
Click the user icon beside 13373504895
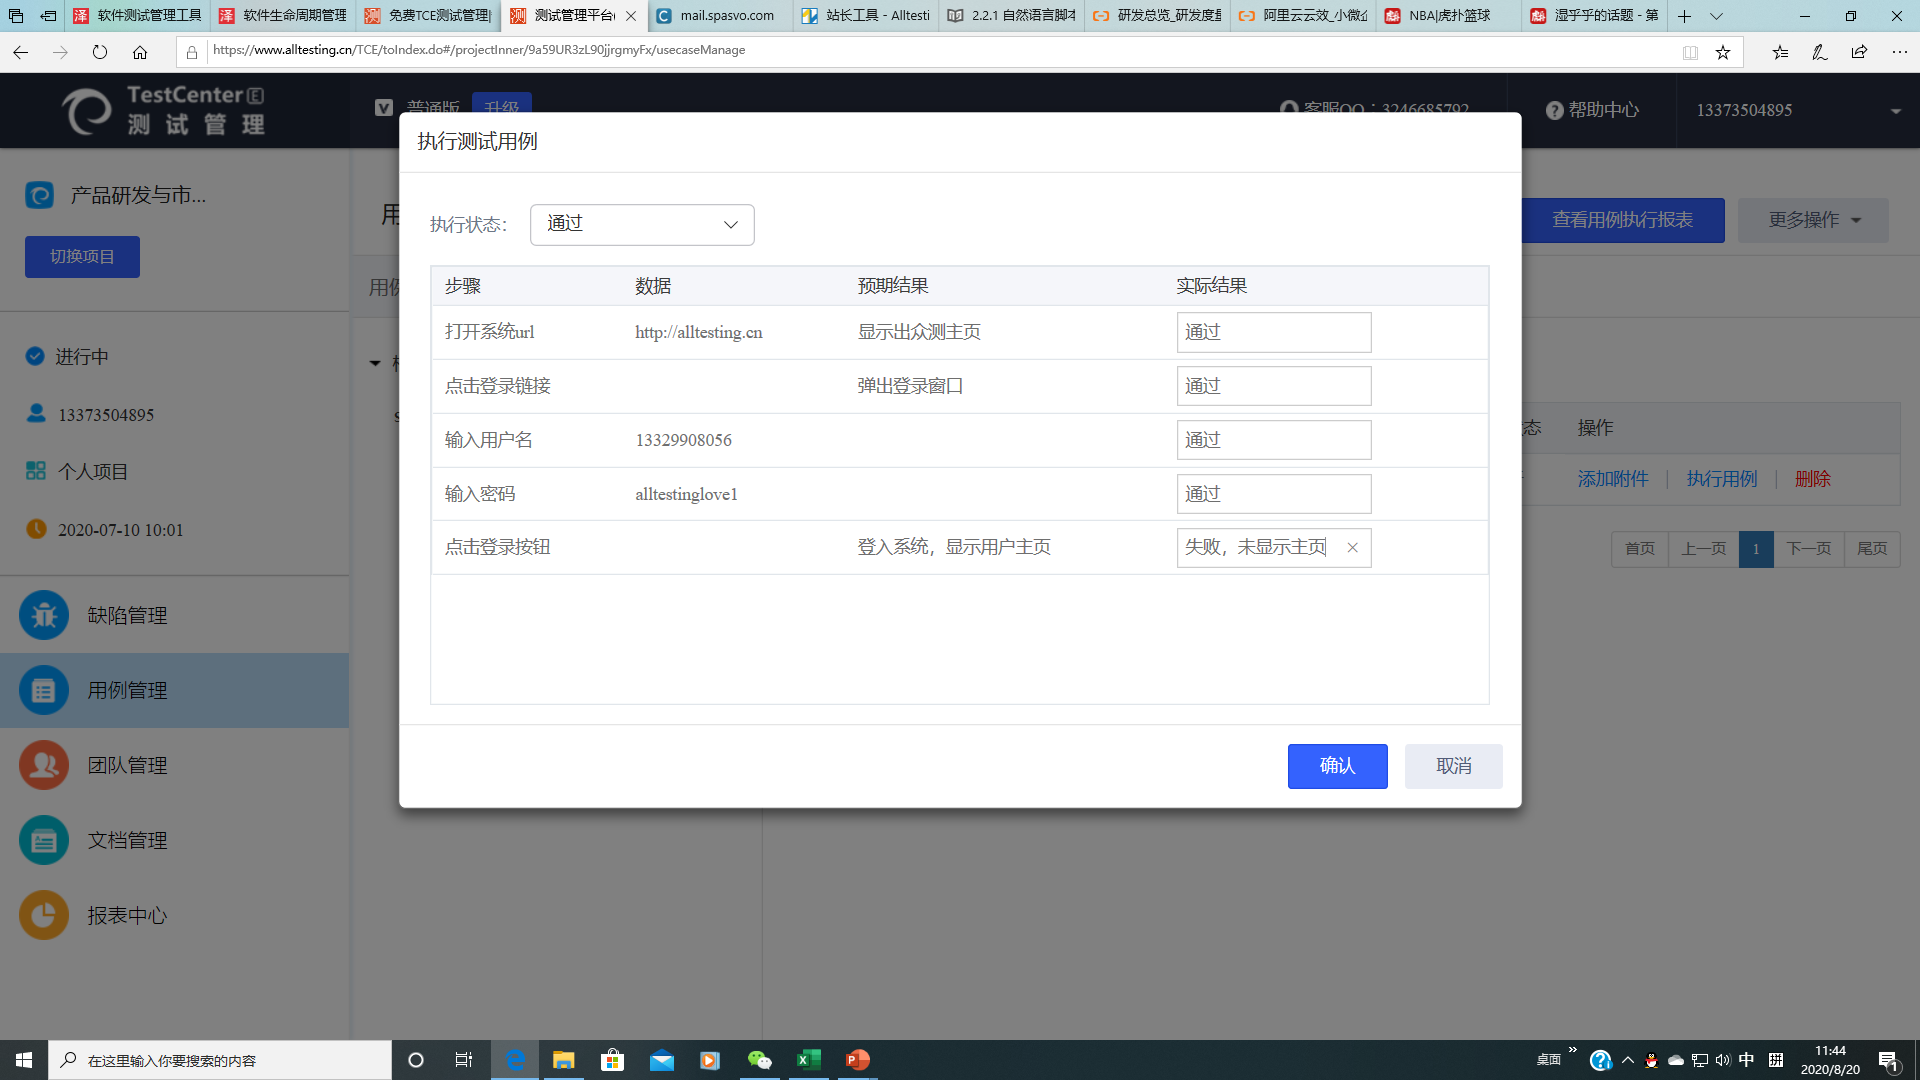click(x=36, y=413)
